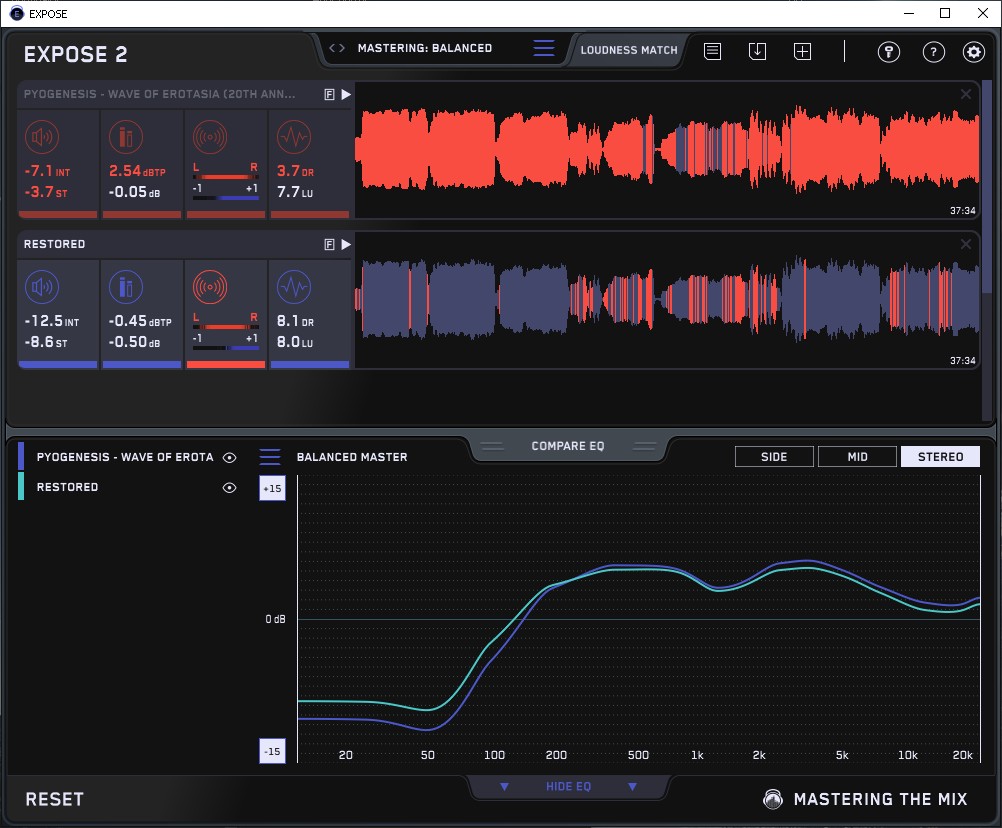
Task: Click the dynamic range waveform icon in the Pyogenesis track
Action: coord(294,137)
